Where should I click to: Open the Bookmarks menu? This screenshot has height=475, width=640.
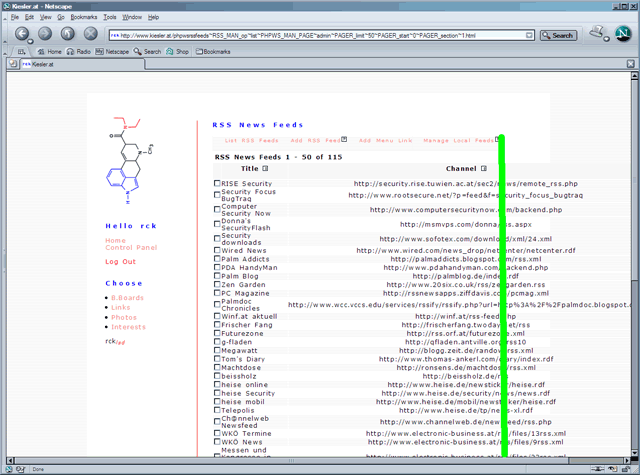coord(83,17)
